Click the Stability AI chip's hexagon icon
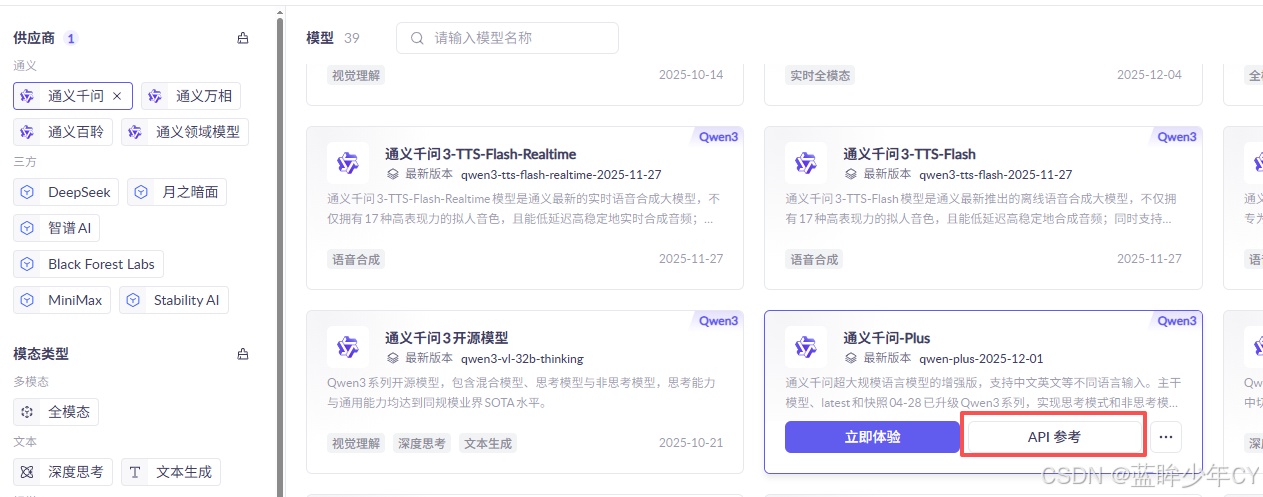1263x497 pixels. tap(133, 300)
